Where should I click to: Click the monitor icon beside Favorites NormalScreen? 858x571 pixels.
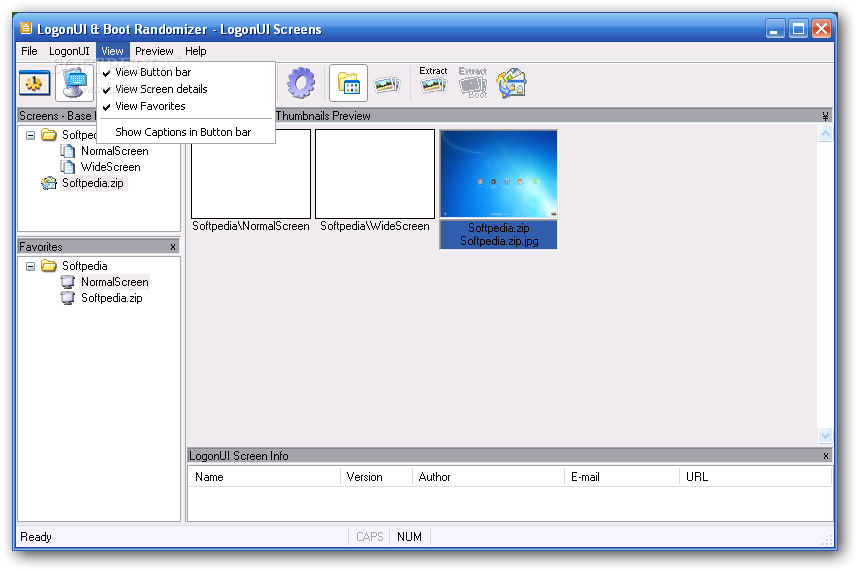tap(68, 282)
